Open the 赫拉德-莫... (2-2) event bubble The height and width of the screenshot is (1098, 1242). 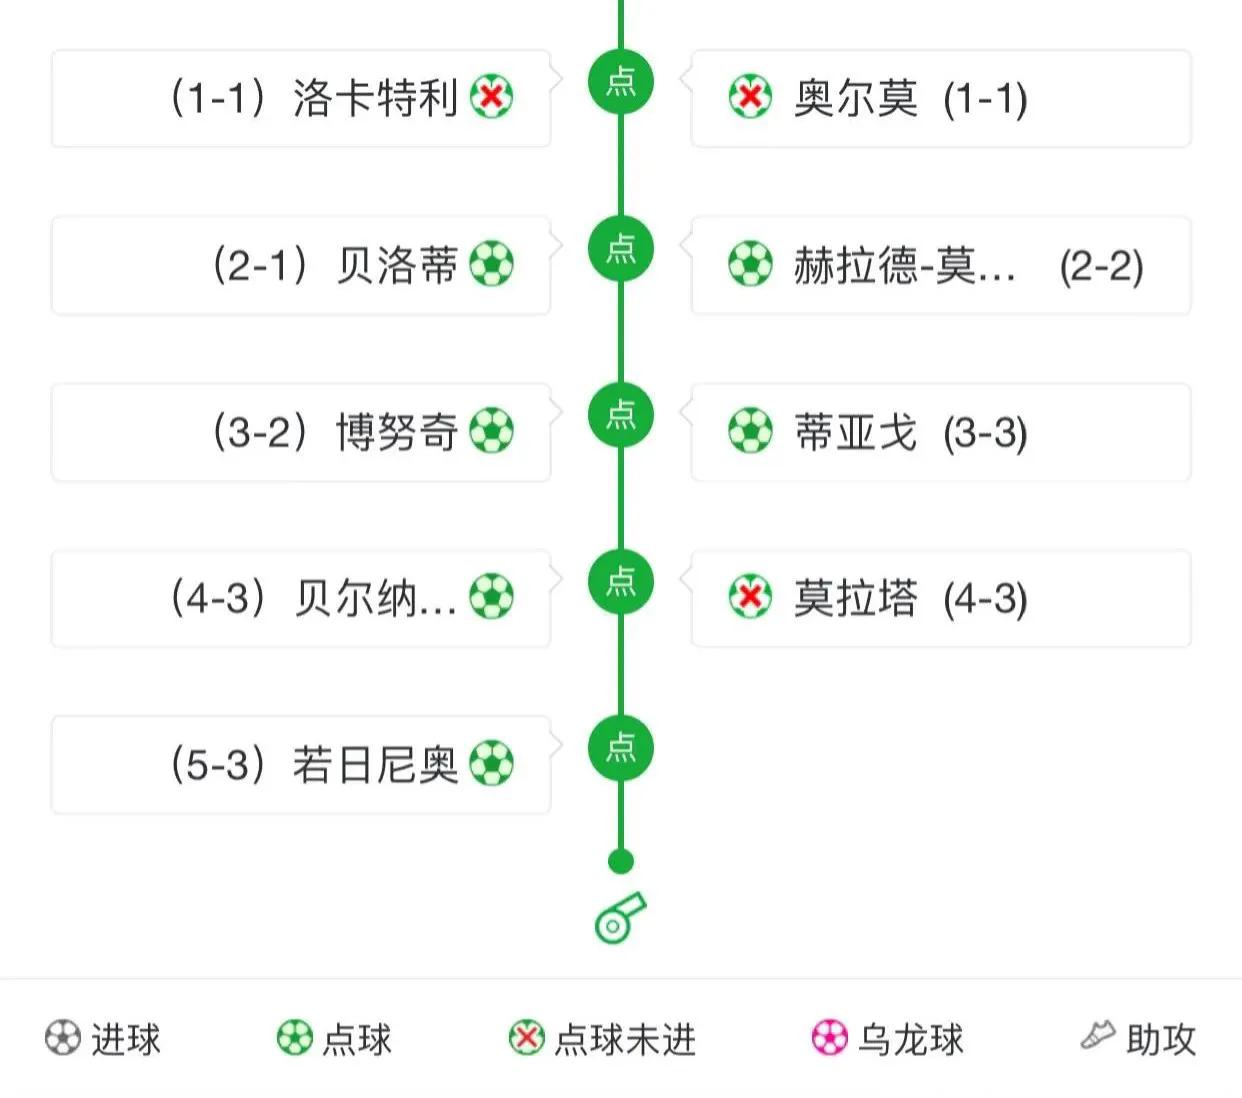click(x=940, y=264)
